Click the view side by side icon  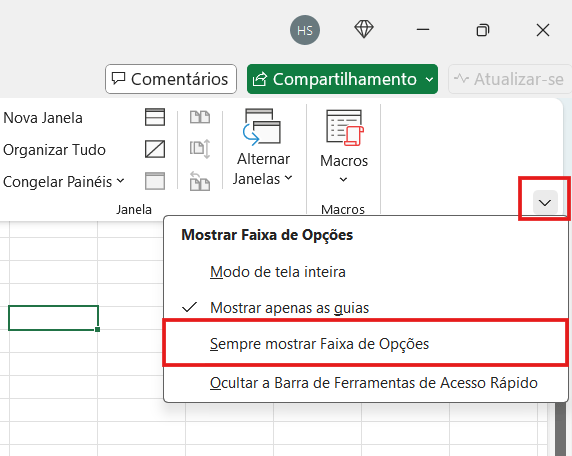click(x=200, y=117)
